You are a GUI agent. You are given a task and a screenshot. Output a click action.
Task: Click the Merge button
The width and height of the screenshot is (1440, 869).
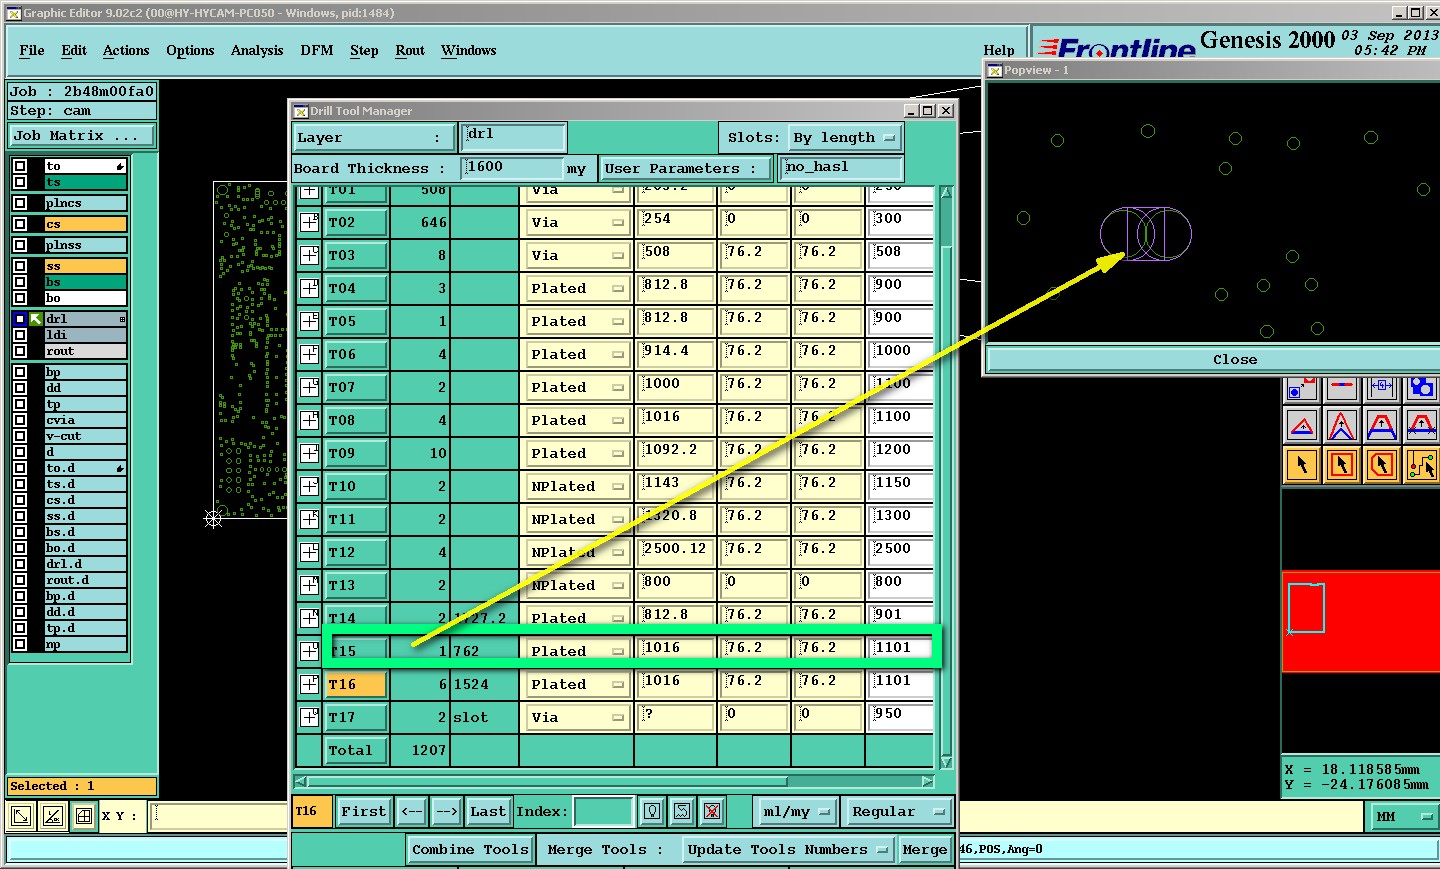[x=924, y=849]
